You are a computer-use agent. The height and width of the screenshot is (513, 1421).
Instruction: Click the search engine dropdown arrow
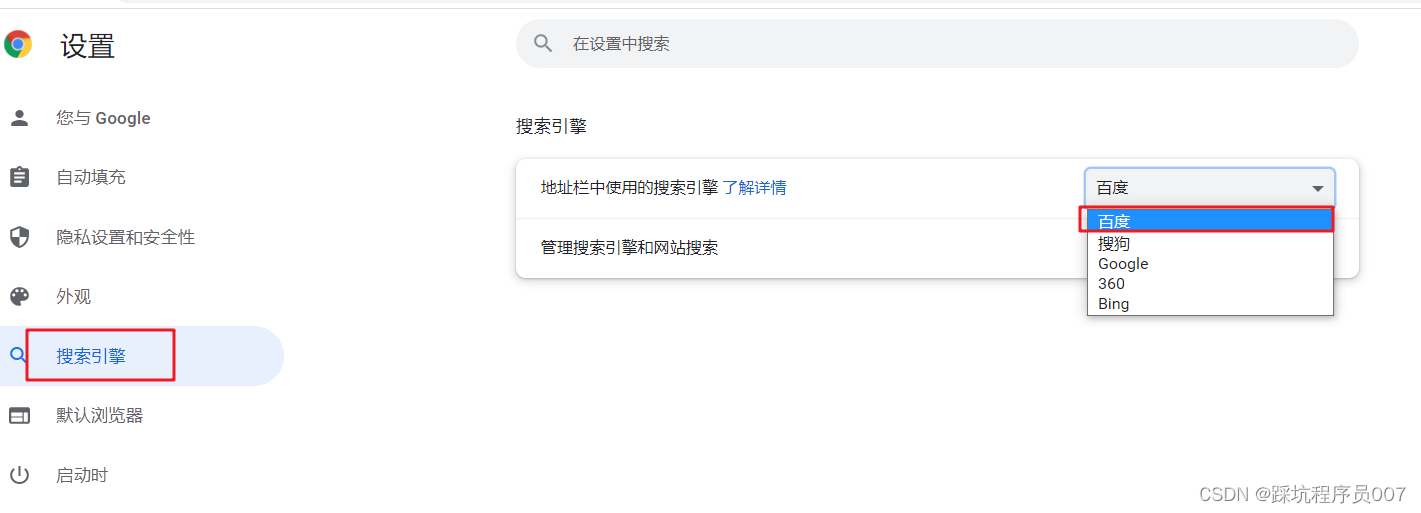[1317, 188]
